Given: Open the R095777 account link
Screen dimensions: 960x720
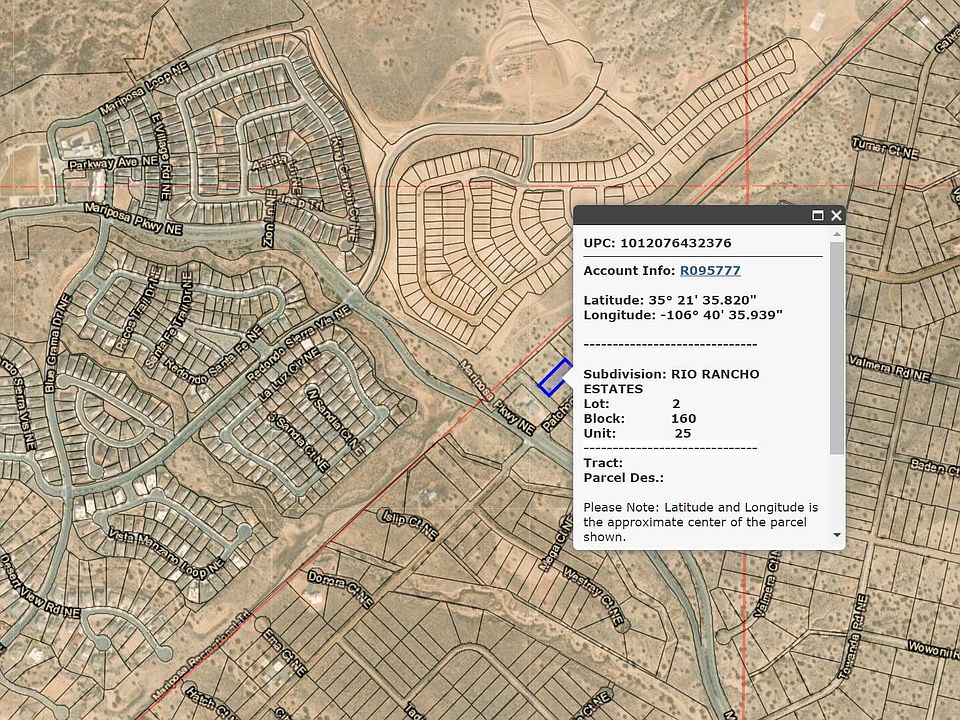Looking at the screenshot, I should point(710,271).
